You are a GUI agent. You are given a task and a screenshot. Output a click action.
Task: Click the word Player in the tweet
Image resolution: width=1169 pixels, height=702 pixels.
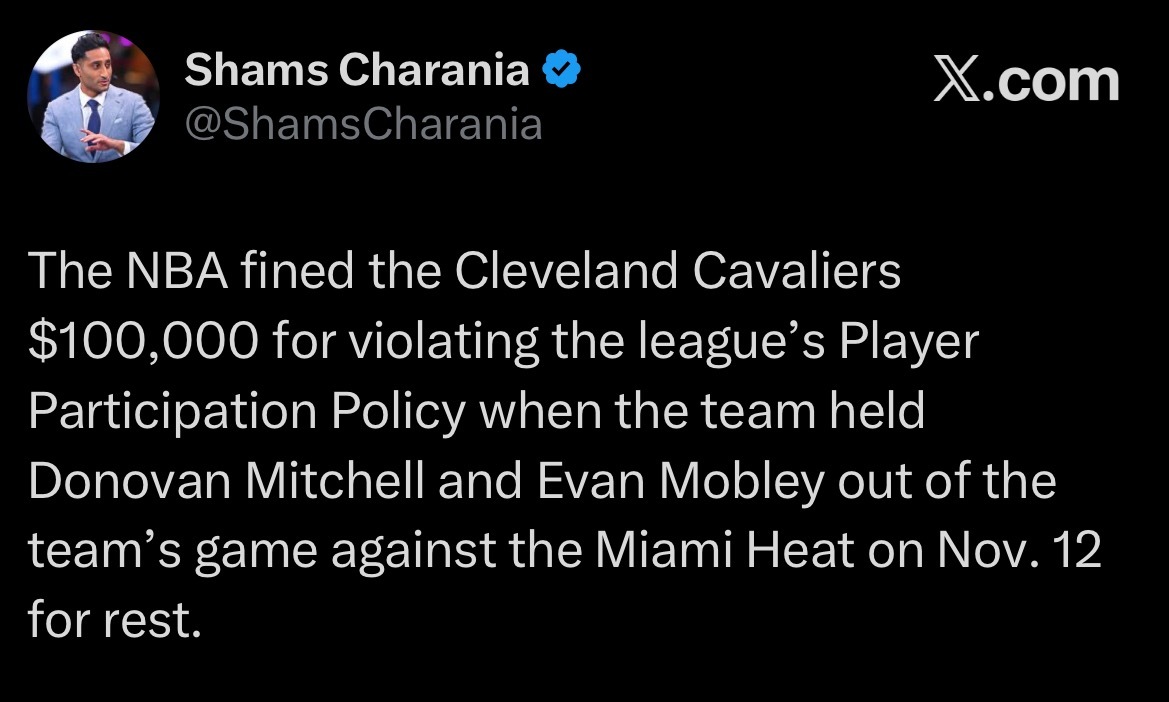[x=909, y=341]
